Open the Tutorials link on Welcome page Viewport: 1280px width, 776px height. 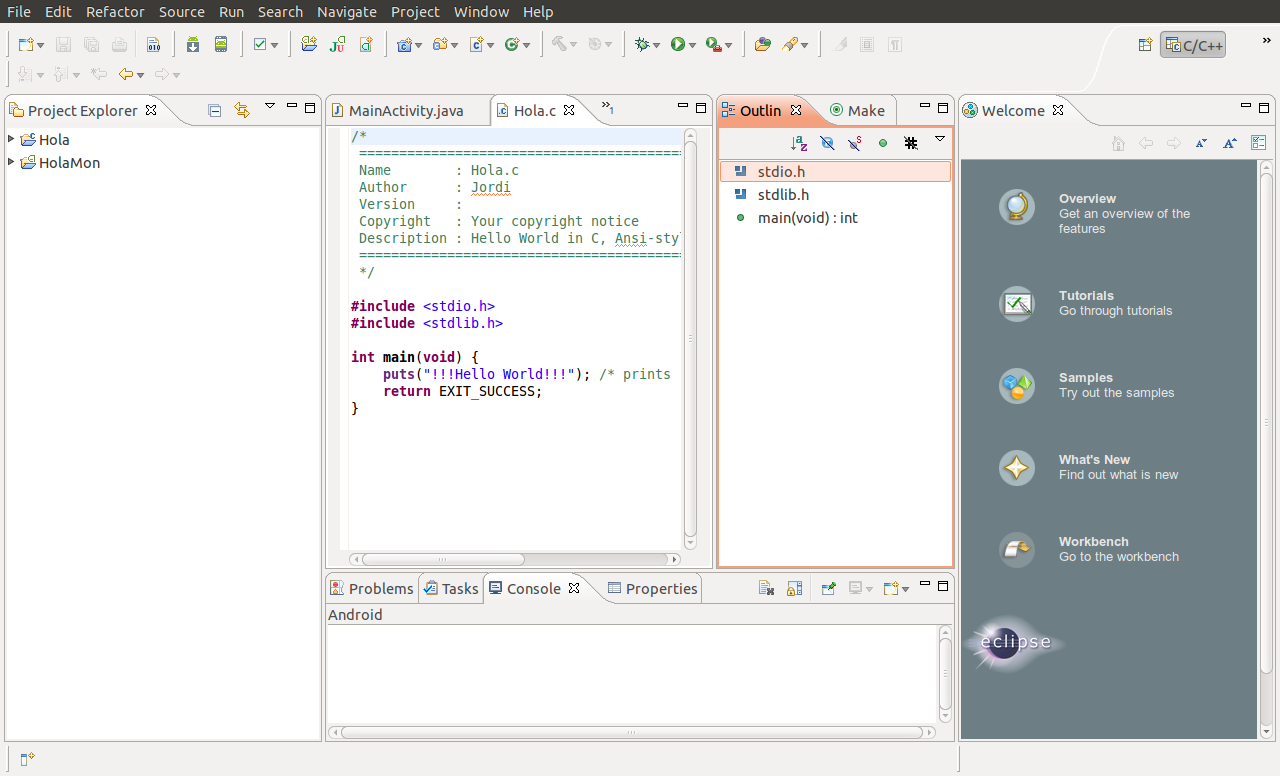1086,296
